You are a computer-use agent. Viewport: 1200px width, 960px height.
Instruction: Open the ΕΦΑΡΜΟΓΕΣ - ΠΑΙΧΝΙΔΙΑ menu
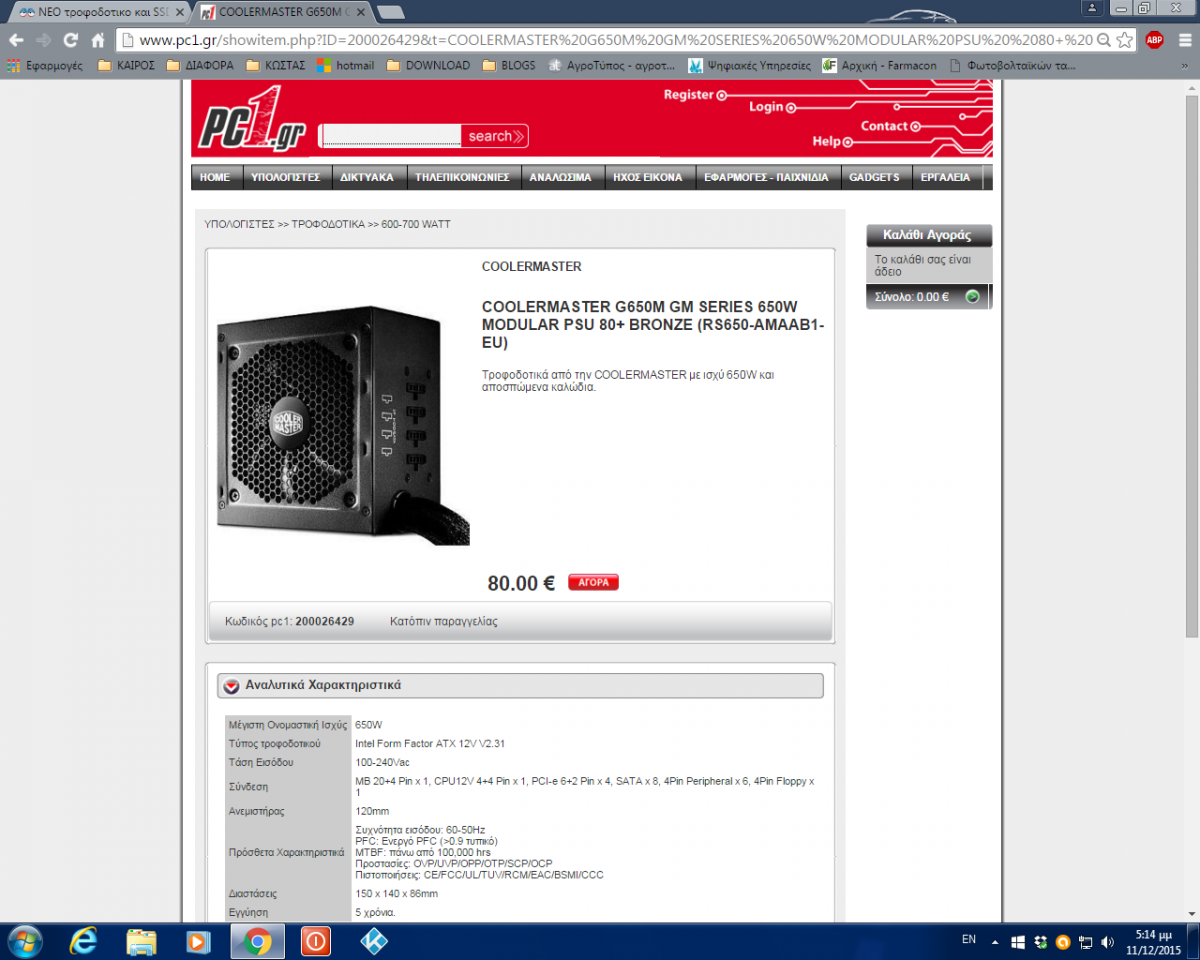coord(766,177)
